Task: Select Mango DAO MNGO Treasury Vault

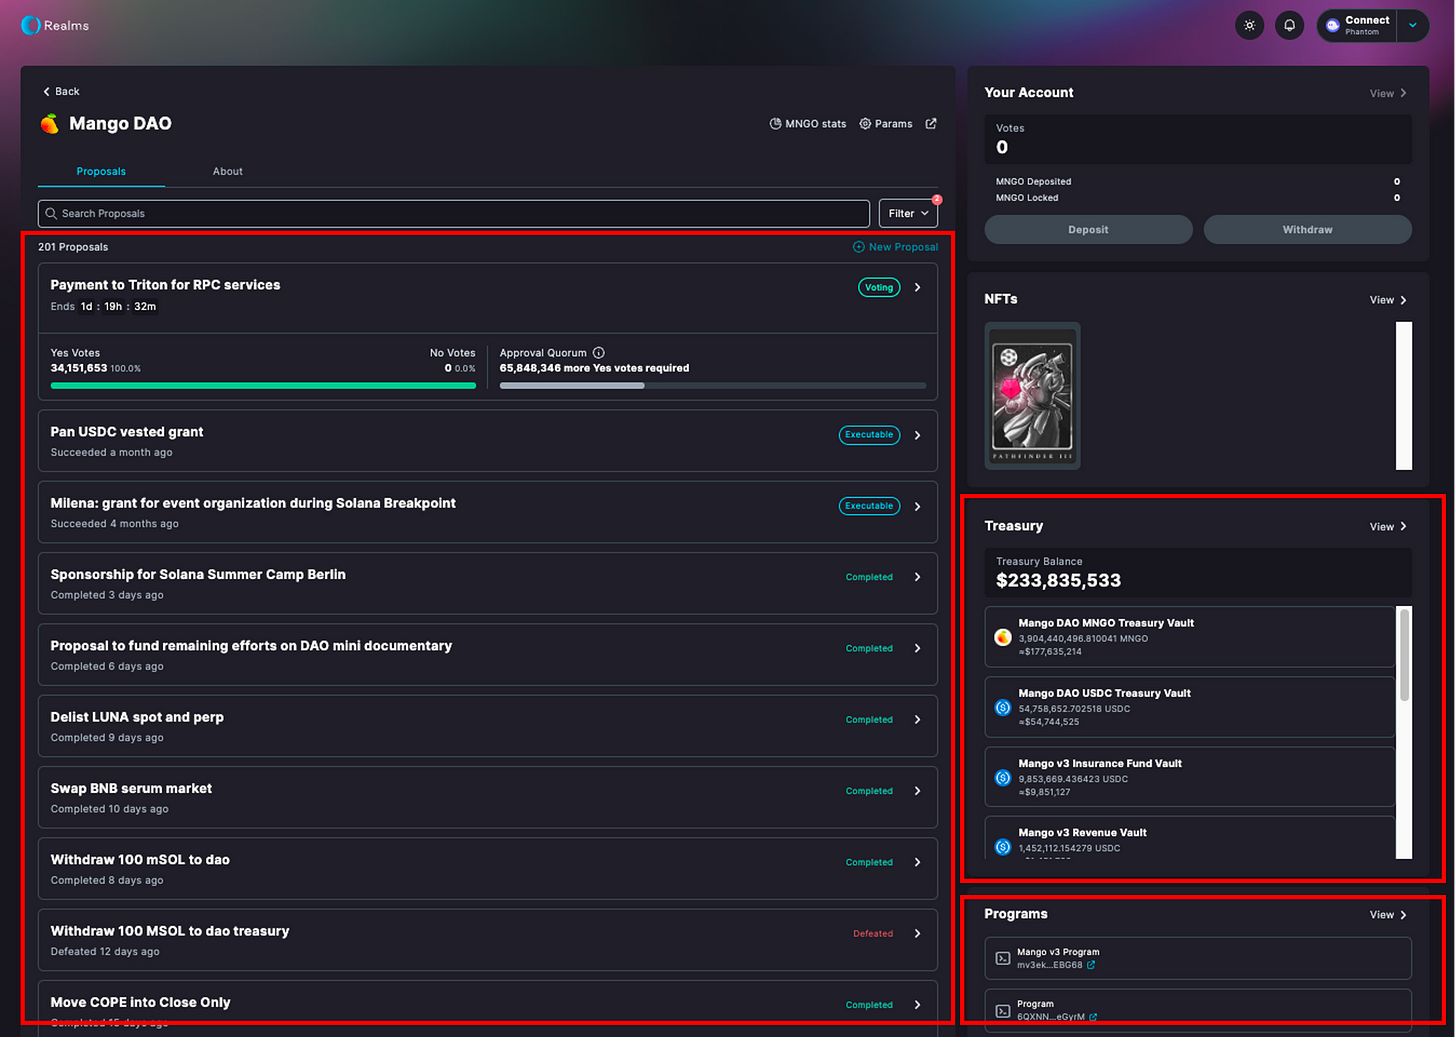Action: [1189, 637]
